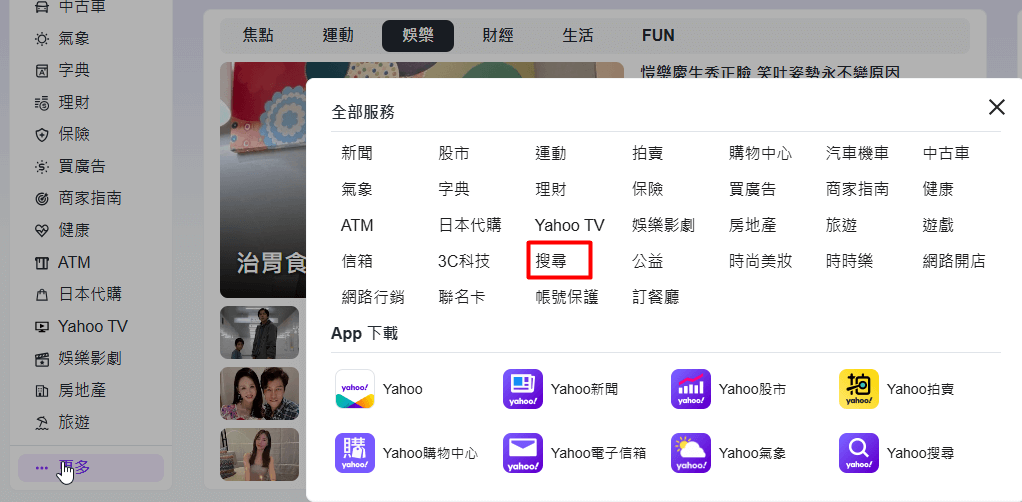1022x502 pixels.
Task: Open 聯名卡 service link
Action: (x=462, y=298)
